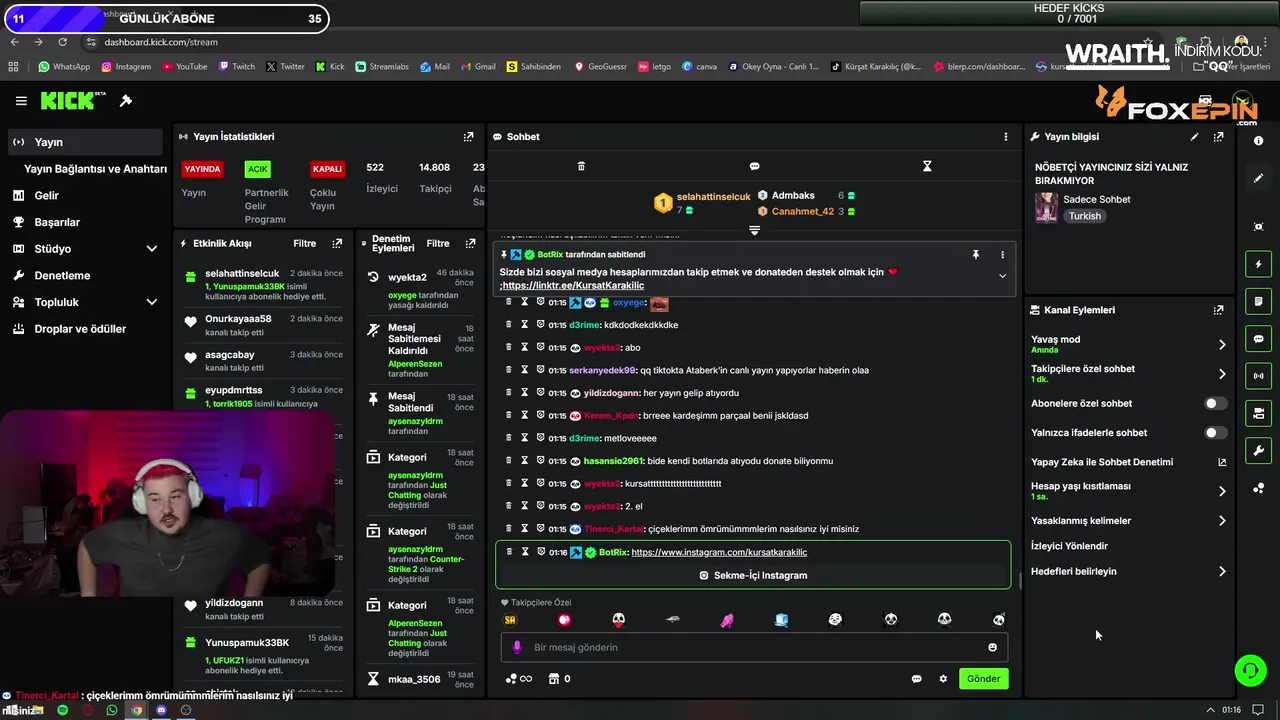Screen dimensions: 1280x720
Task: Click the document icon in the right sidebar
Action: [x=1258, y=301]
